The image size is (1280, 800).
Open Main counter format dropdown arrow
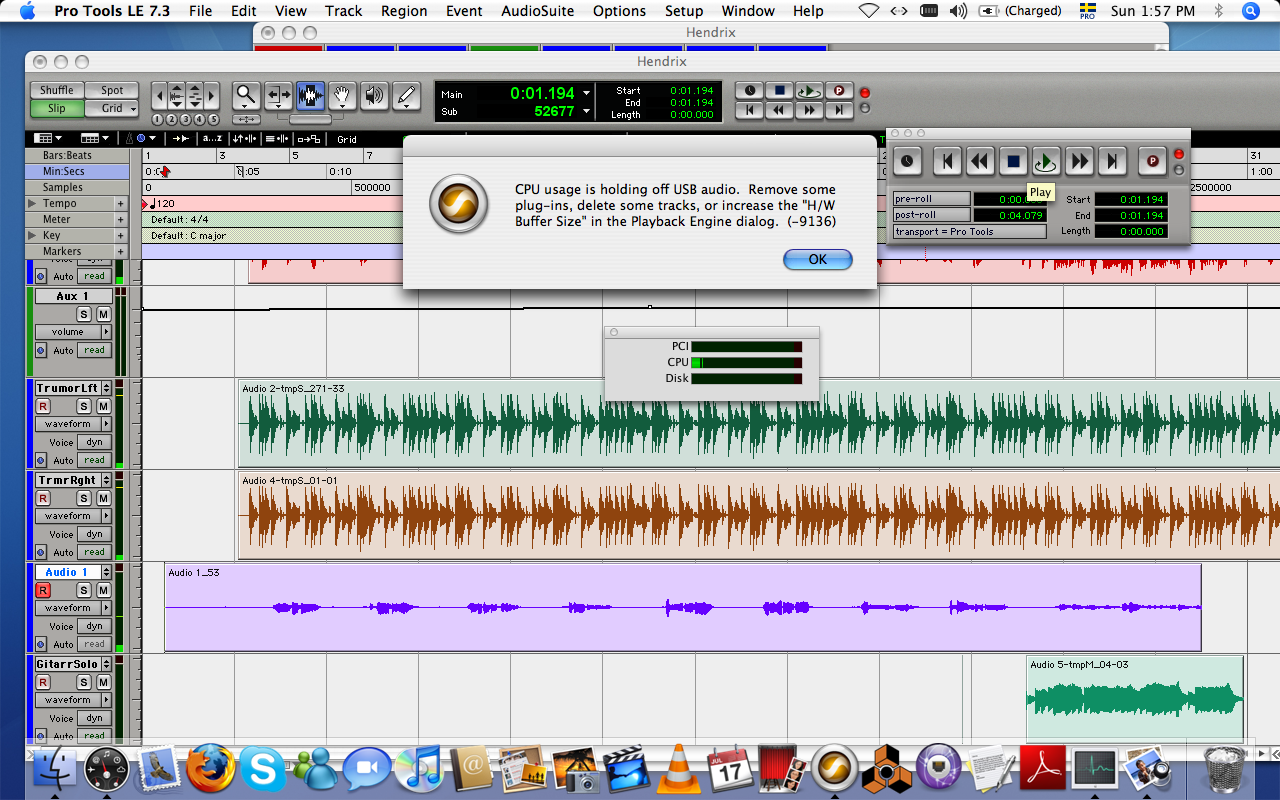[x=586, y=92]
